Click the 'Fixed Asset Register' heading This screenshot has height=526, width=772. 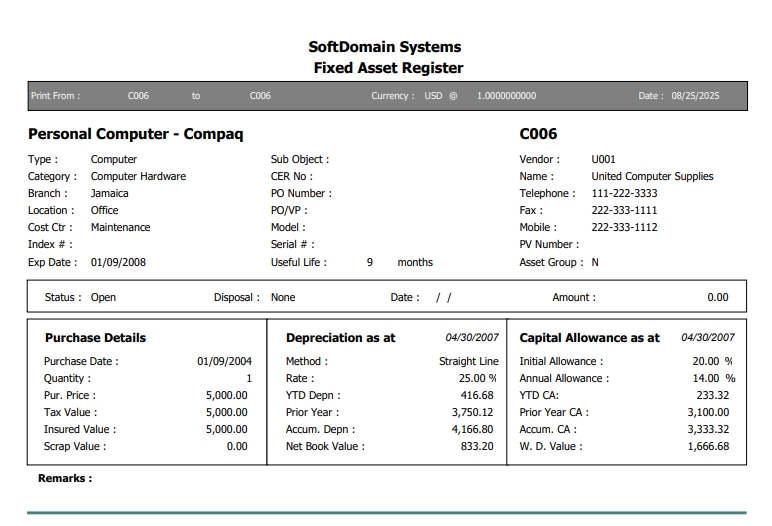[388, 68]
